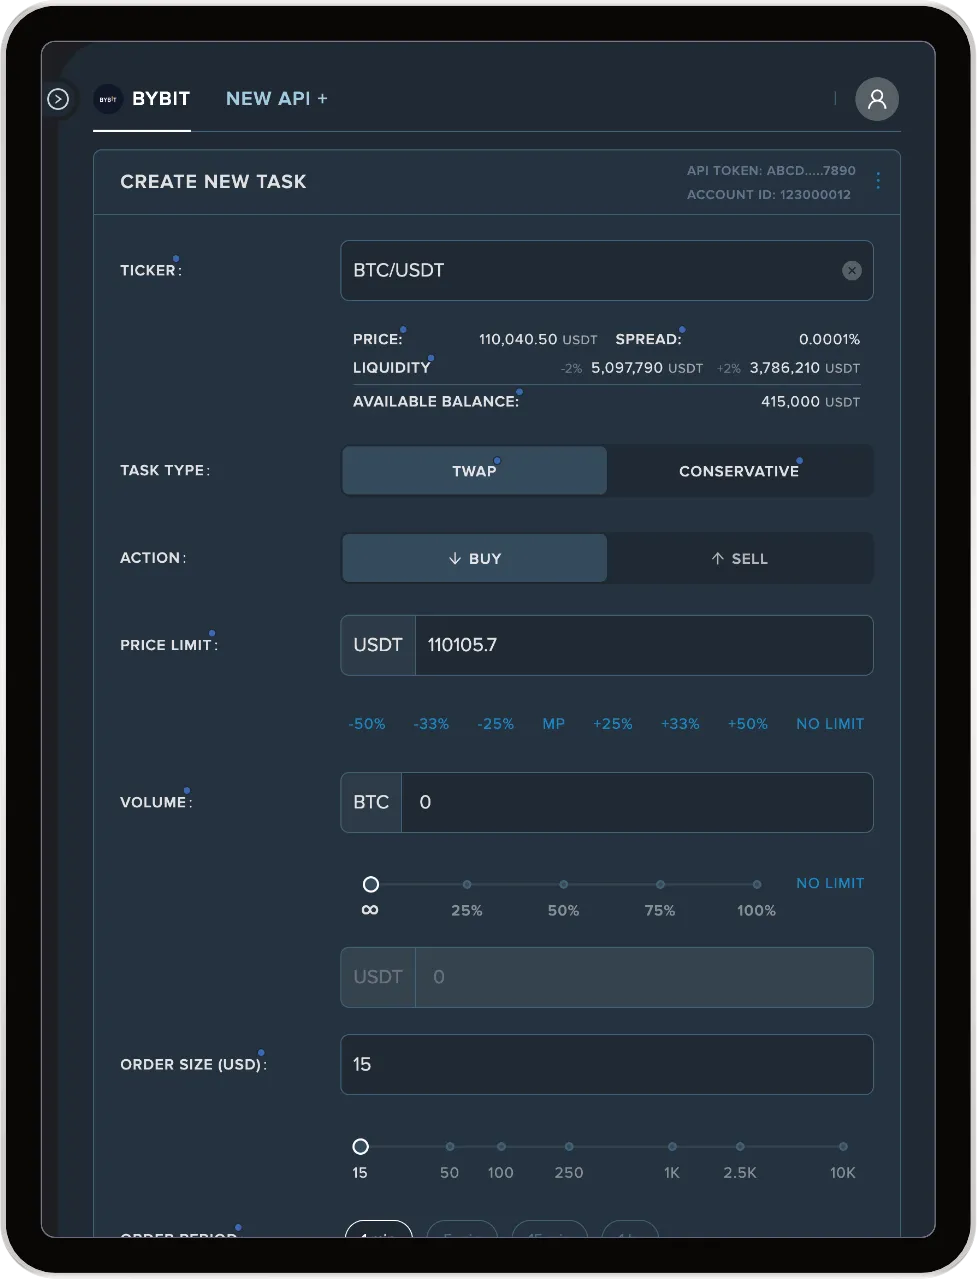Select the TWAP task type
The height and width of the screenshot is (1279, 977).
point(474,471)
